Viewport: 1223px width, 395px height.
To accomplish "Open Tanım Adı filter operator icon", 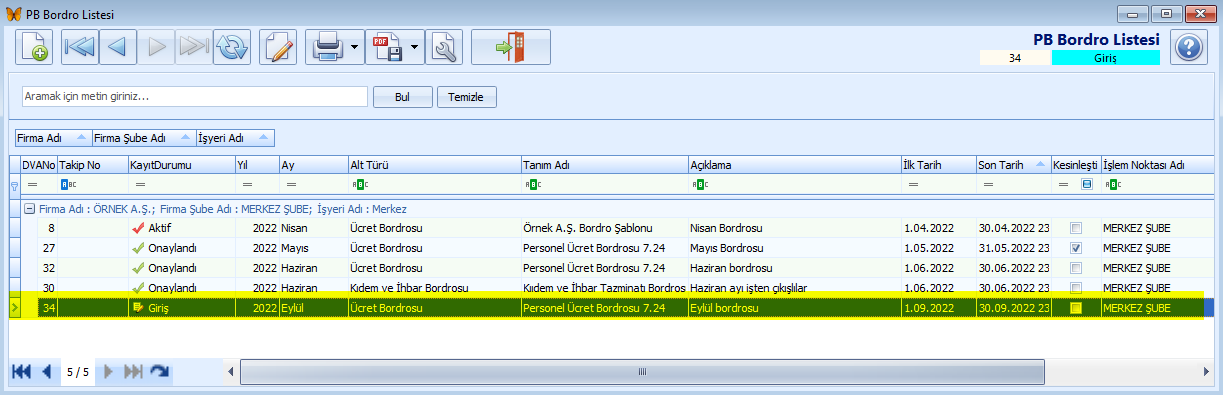I will point(532,185).
